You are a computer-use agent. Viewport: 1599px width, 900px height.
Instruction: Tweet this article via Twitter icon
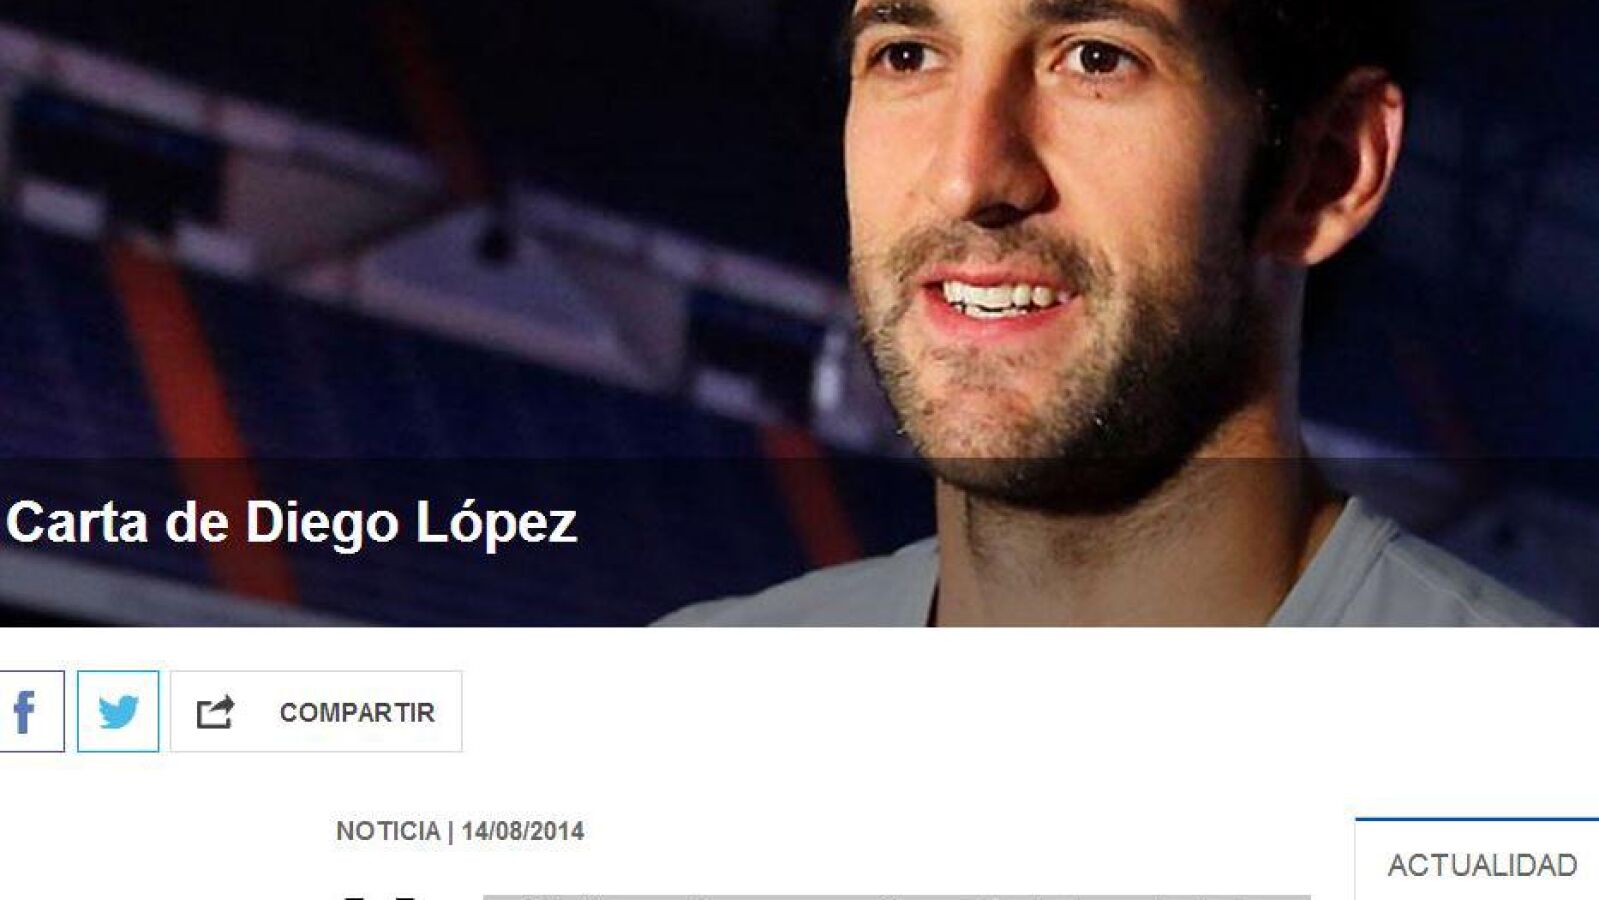pyautogui.click(x=118, y=711)
